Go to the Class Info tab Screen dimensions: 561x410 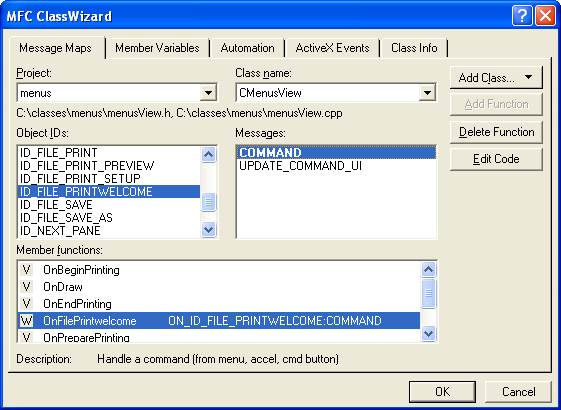pos(414,48)
